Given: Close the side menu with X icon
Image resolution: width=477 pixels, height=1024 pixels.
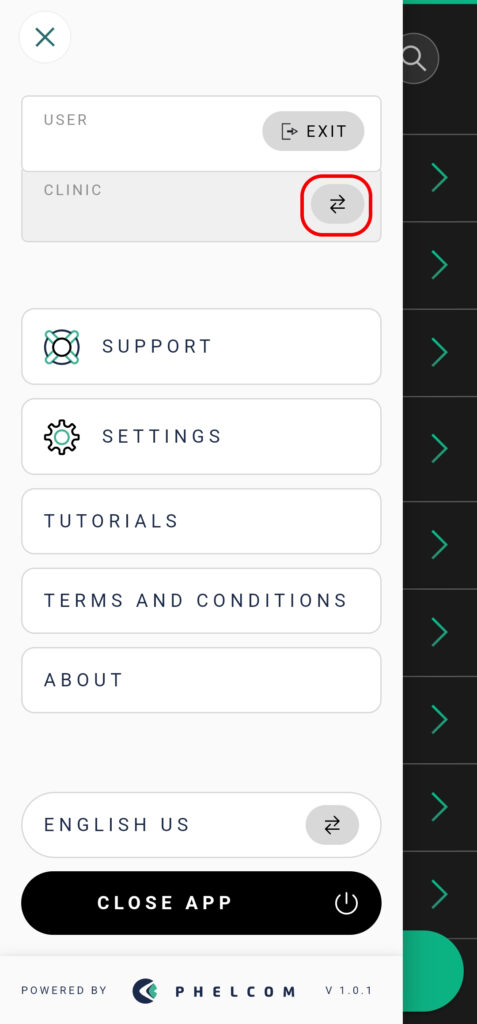Looking at the screenshot, I should [x=45, y=37].
